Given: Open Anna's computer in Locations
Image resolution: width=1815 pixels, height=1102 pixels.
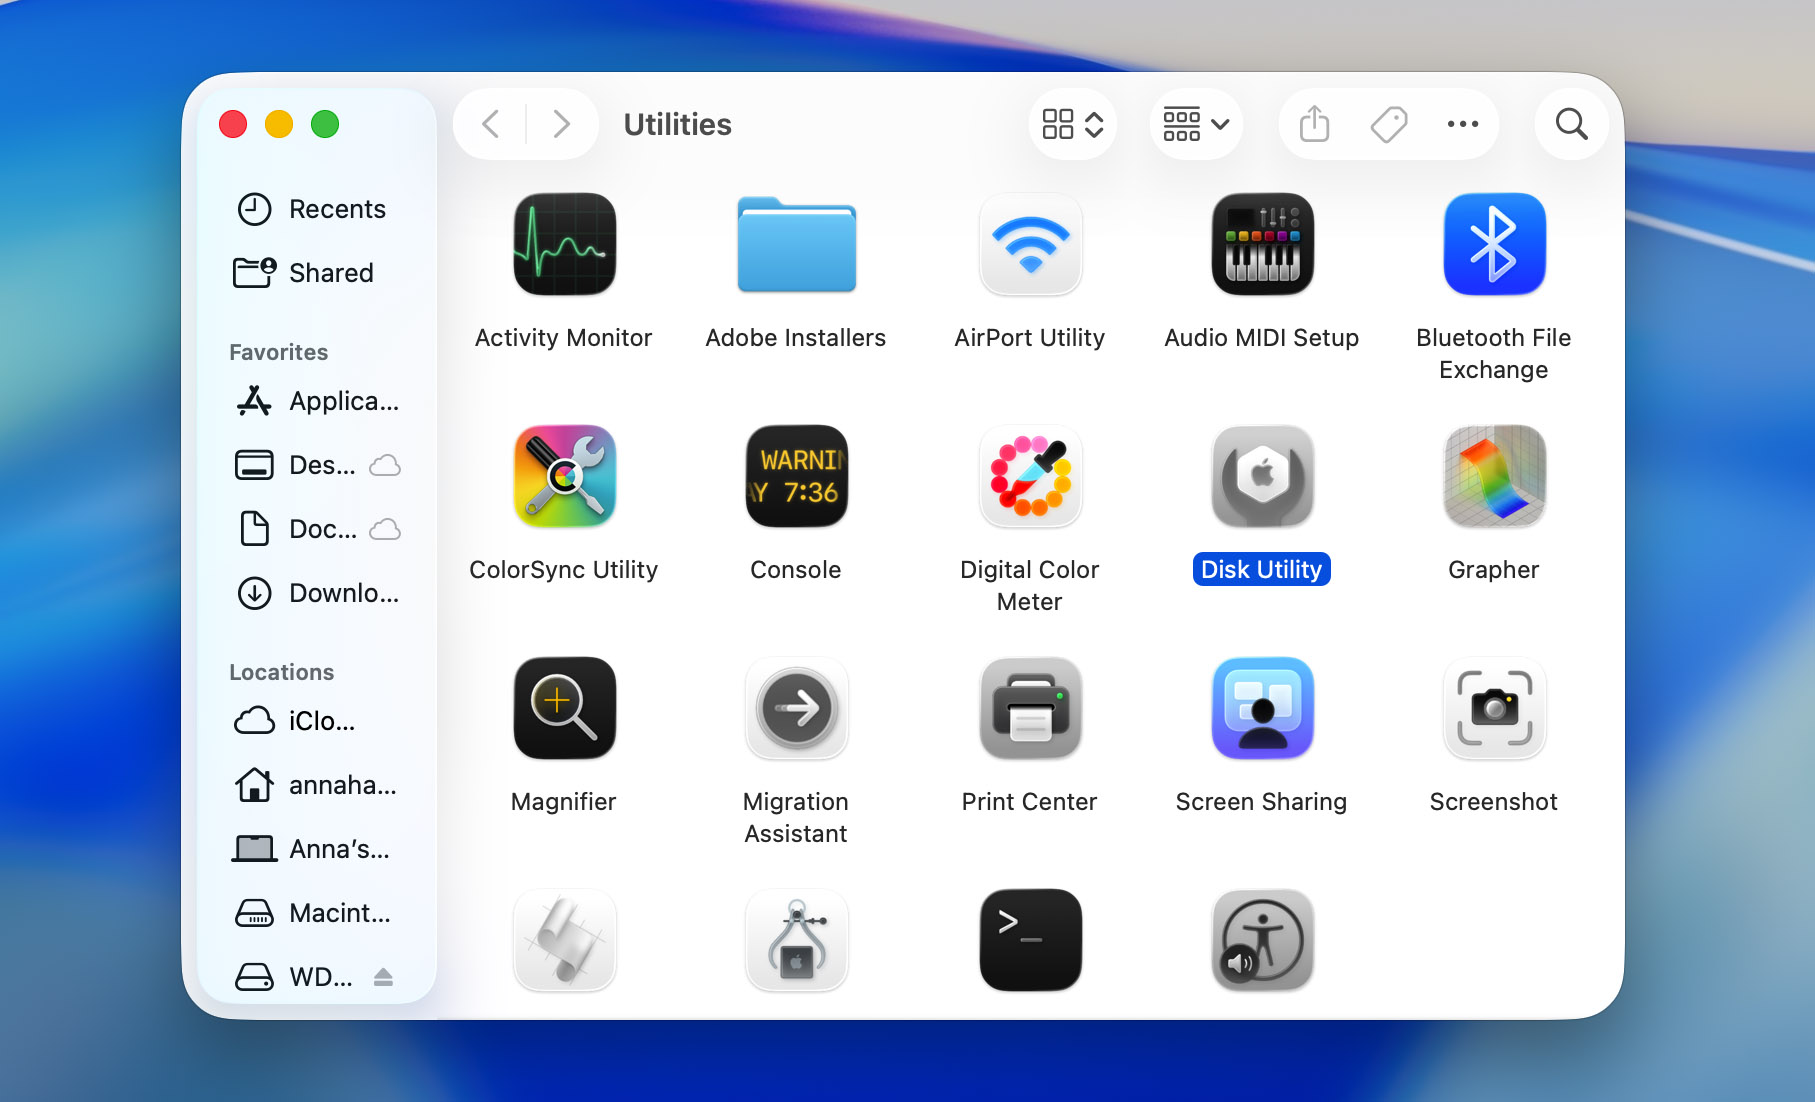Looking at the screenshot, I should click(317, 849).
